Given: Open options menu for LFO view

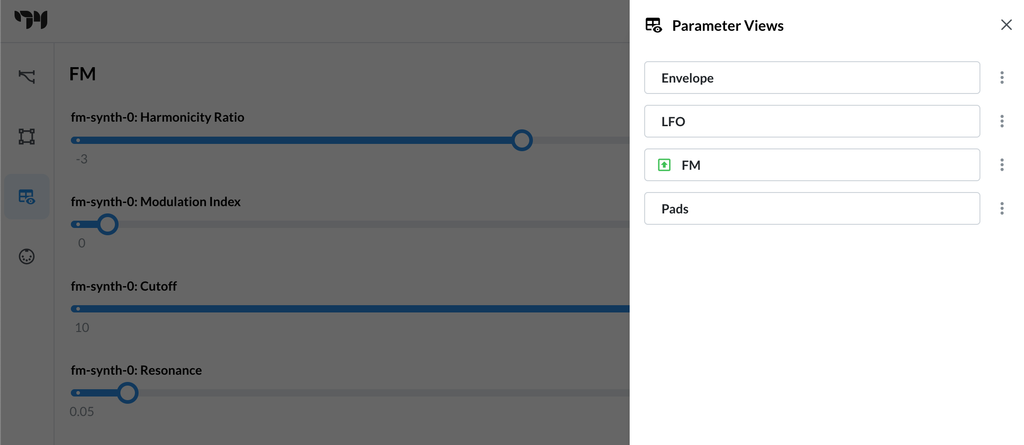Looking at the screenshot, I should (1002, 122).
